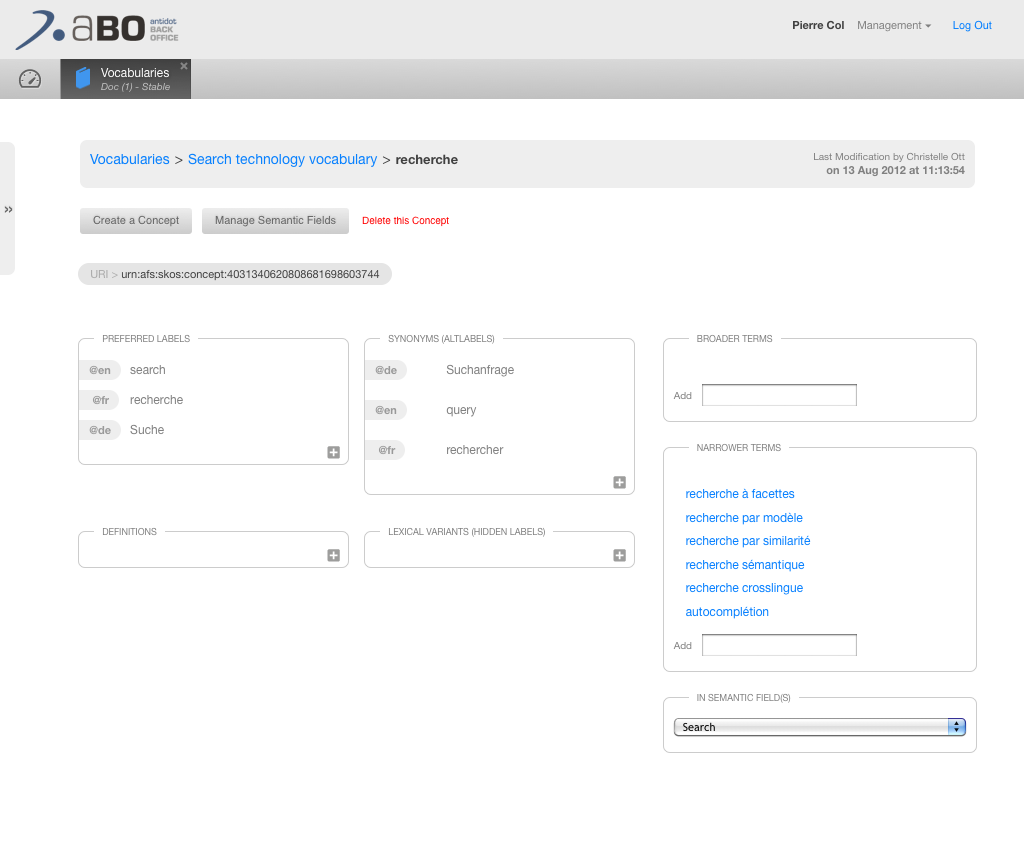
Task: Click the Log Out link
Action: 972,26
